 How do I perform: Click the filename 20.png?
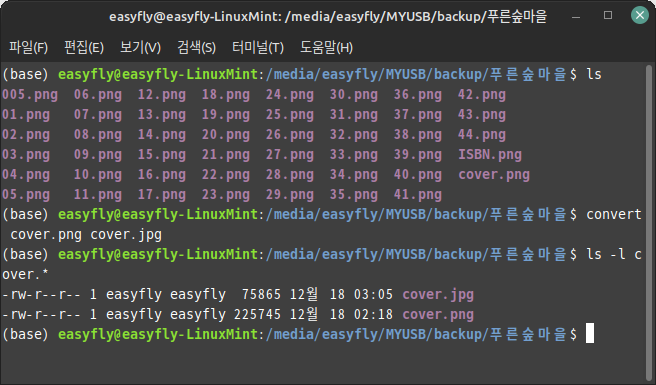pos(226,135)
